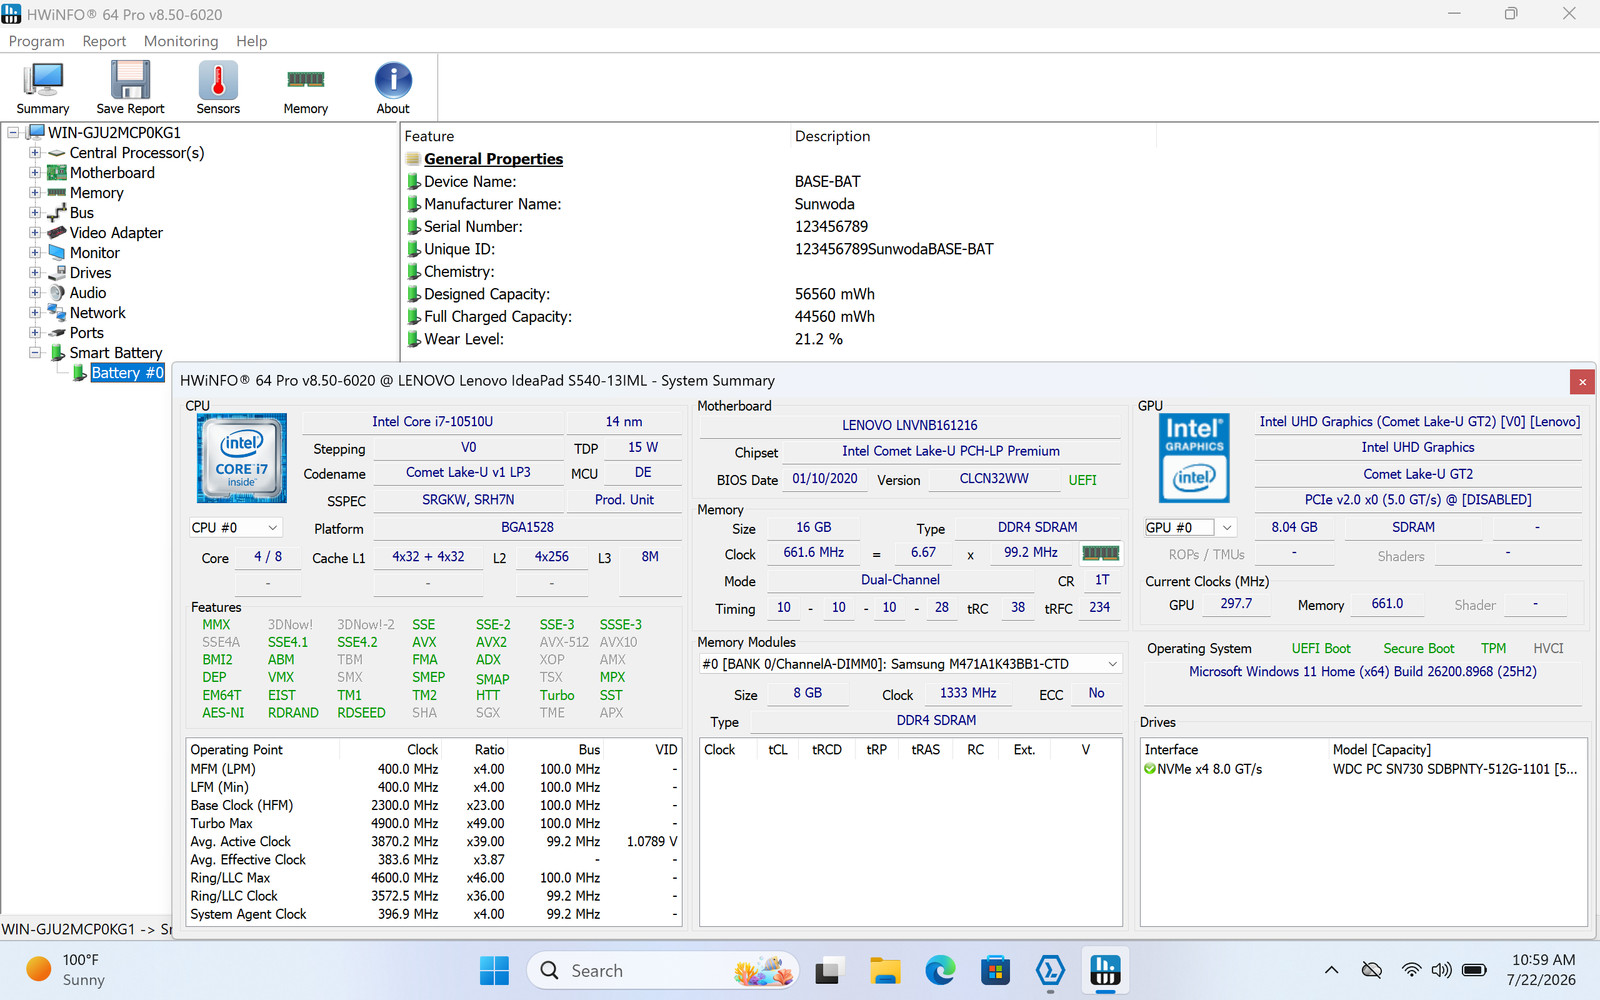The image size is (1600, 1000).
Task: Click the green NVMe drive status icon
Action: click(1150, 769)
